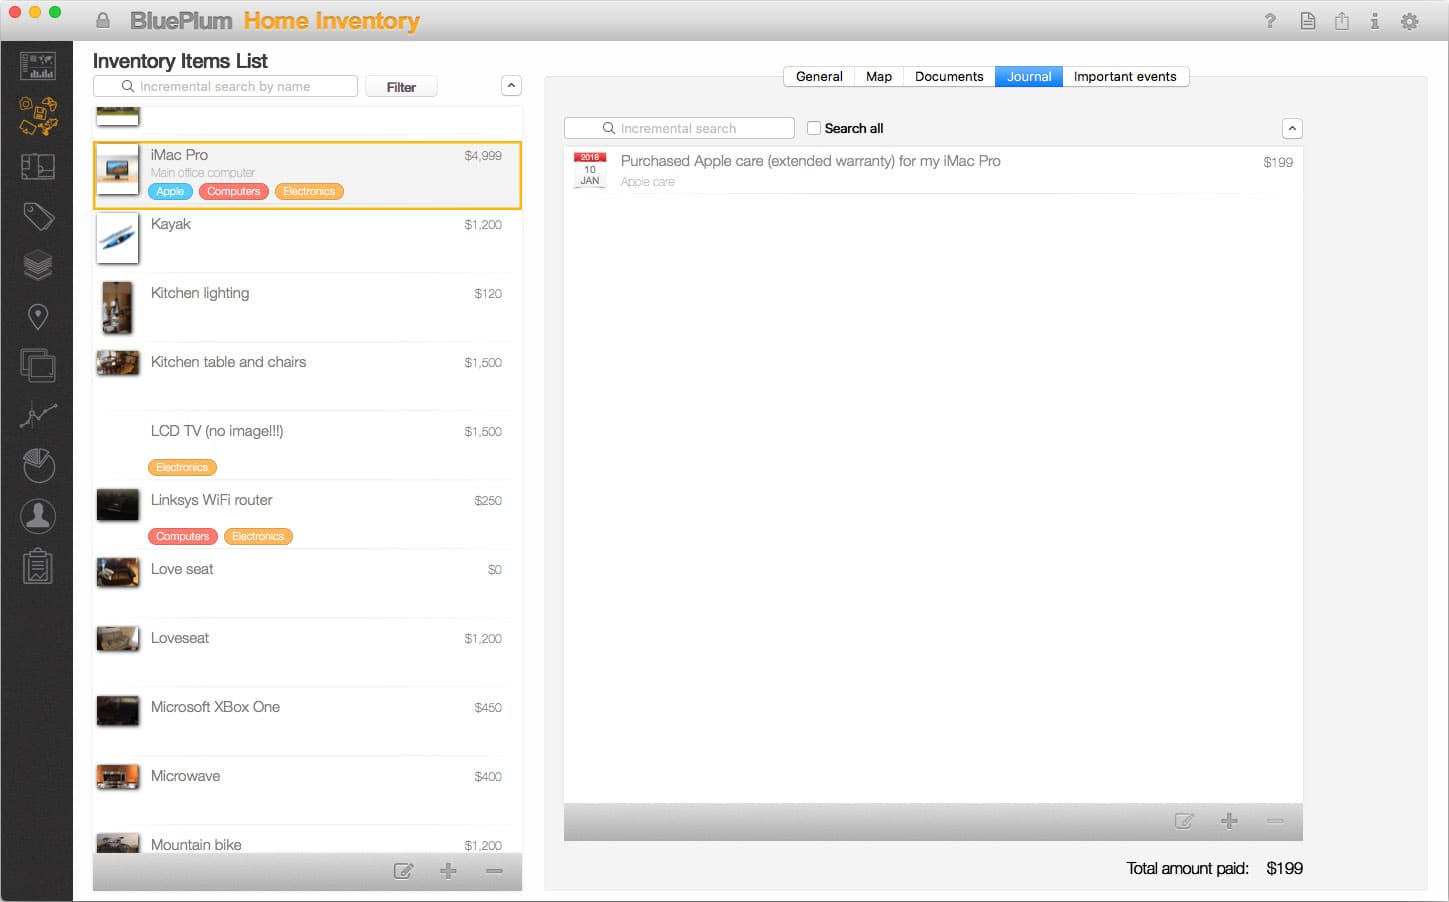Viewport: 1449px width, 902px height.
Task: Open the floor plan rooms sidebar icon
Action: pyautogui.click(x=38, y=166)
